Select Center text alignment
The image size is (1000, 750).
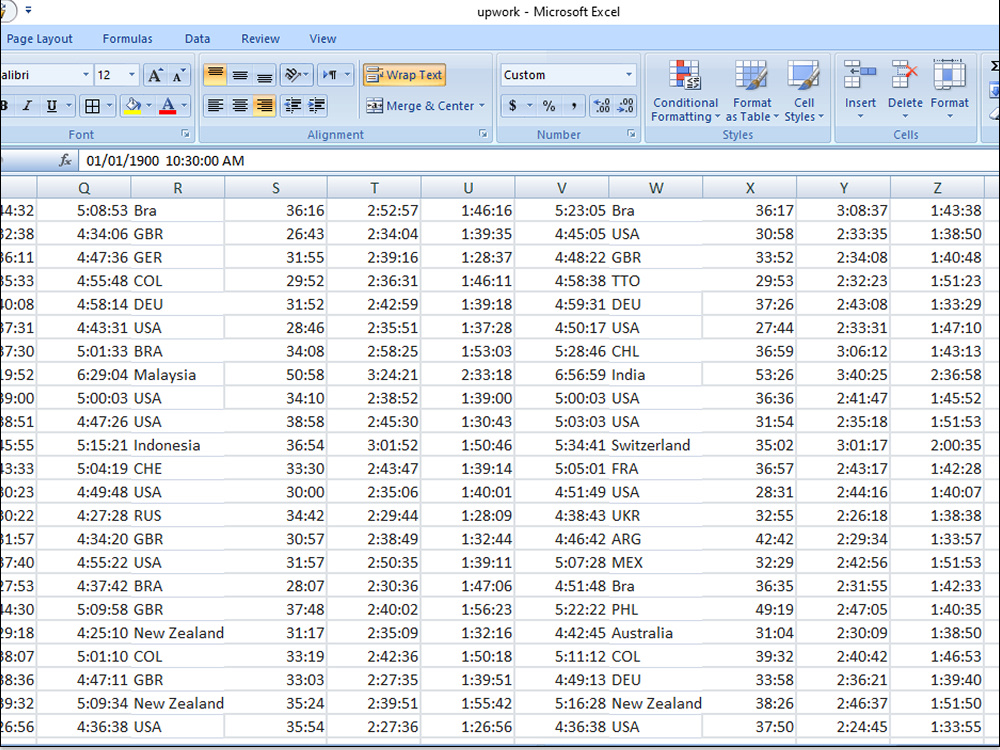coord(240,105)
